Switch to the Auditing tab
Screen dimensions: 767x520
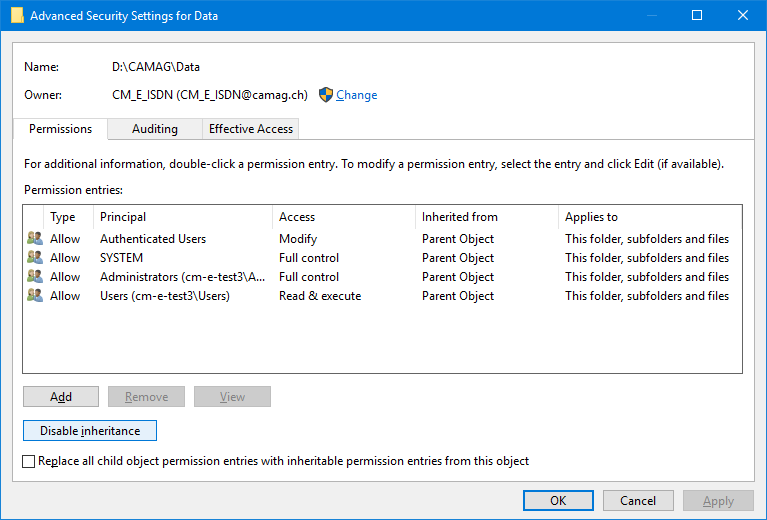pyautogui.click(x=154, y=129)
